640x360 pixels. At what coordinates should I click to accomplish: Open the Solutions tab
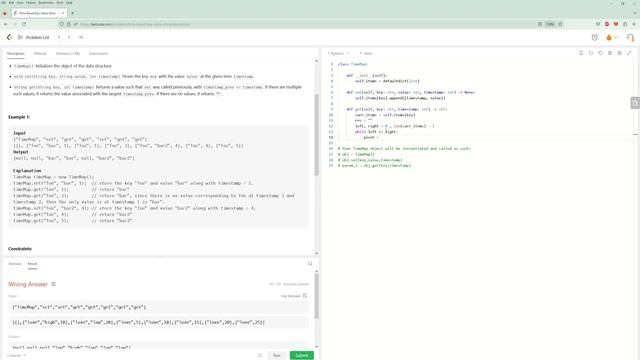coord(68,53)
